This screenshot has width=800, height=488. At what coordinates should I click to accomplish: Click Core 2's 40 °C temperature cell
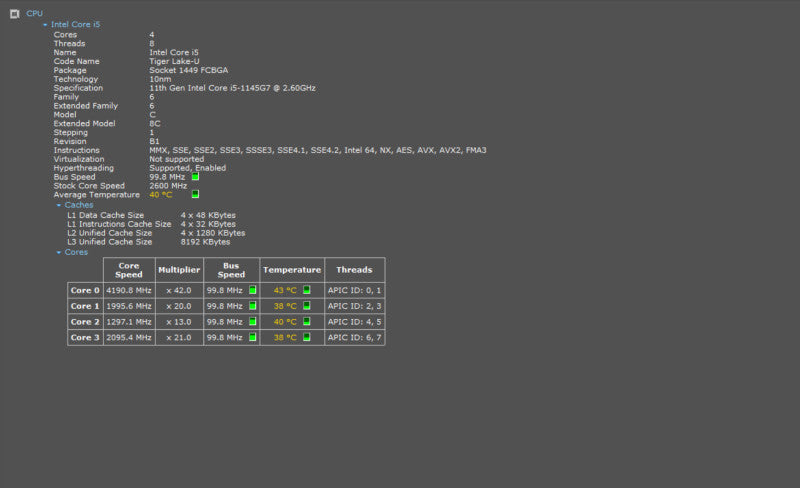click(292, 322)
